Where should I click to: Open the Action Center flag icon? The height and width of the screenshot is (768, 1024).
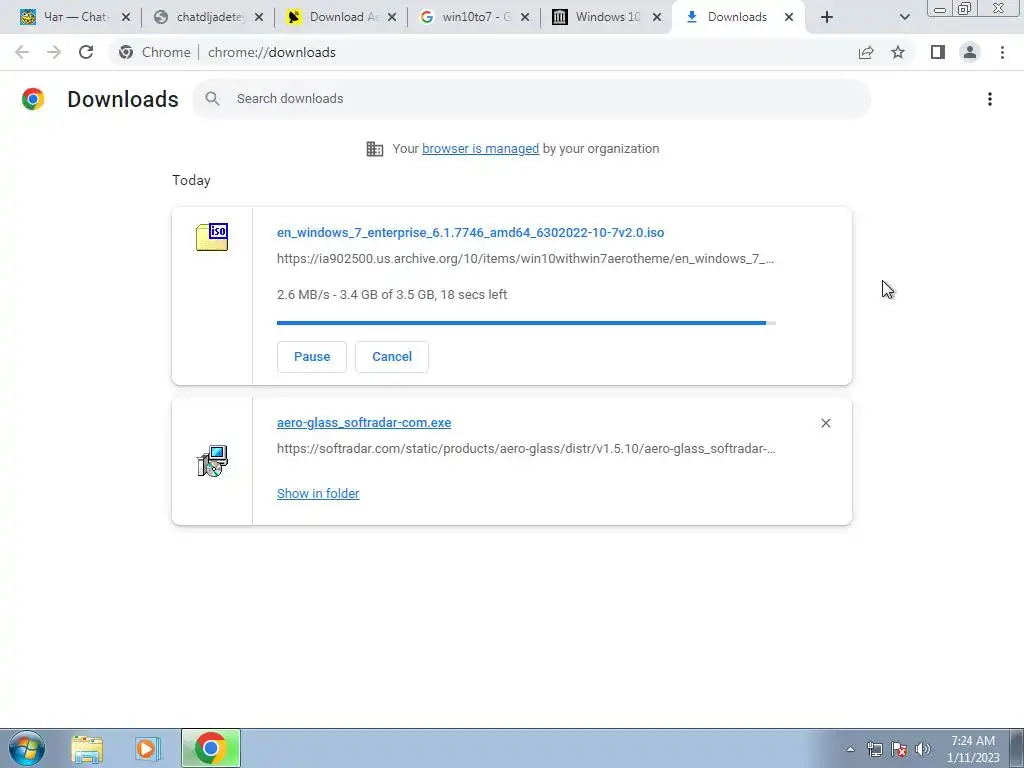tap(899, 750)
